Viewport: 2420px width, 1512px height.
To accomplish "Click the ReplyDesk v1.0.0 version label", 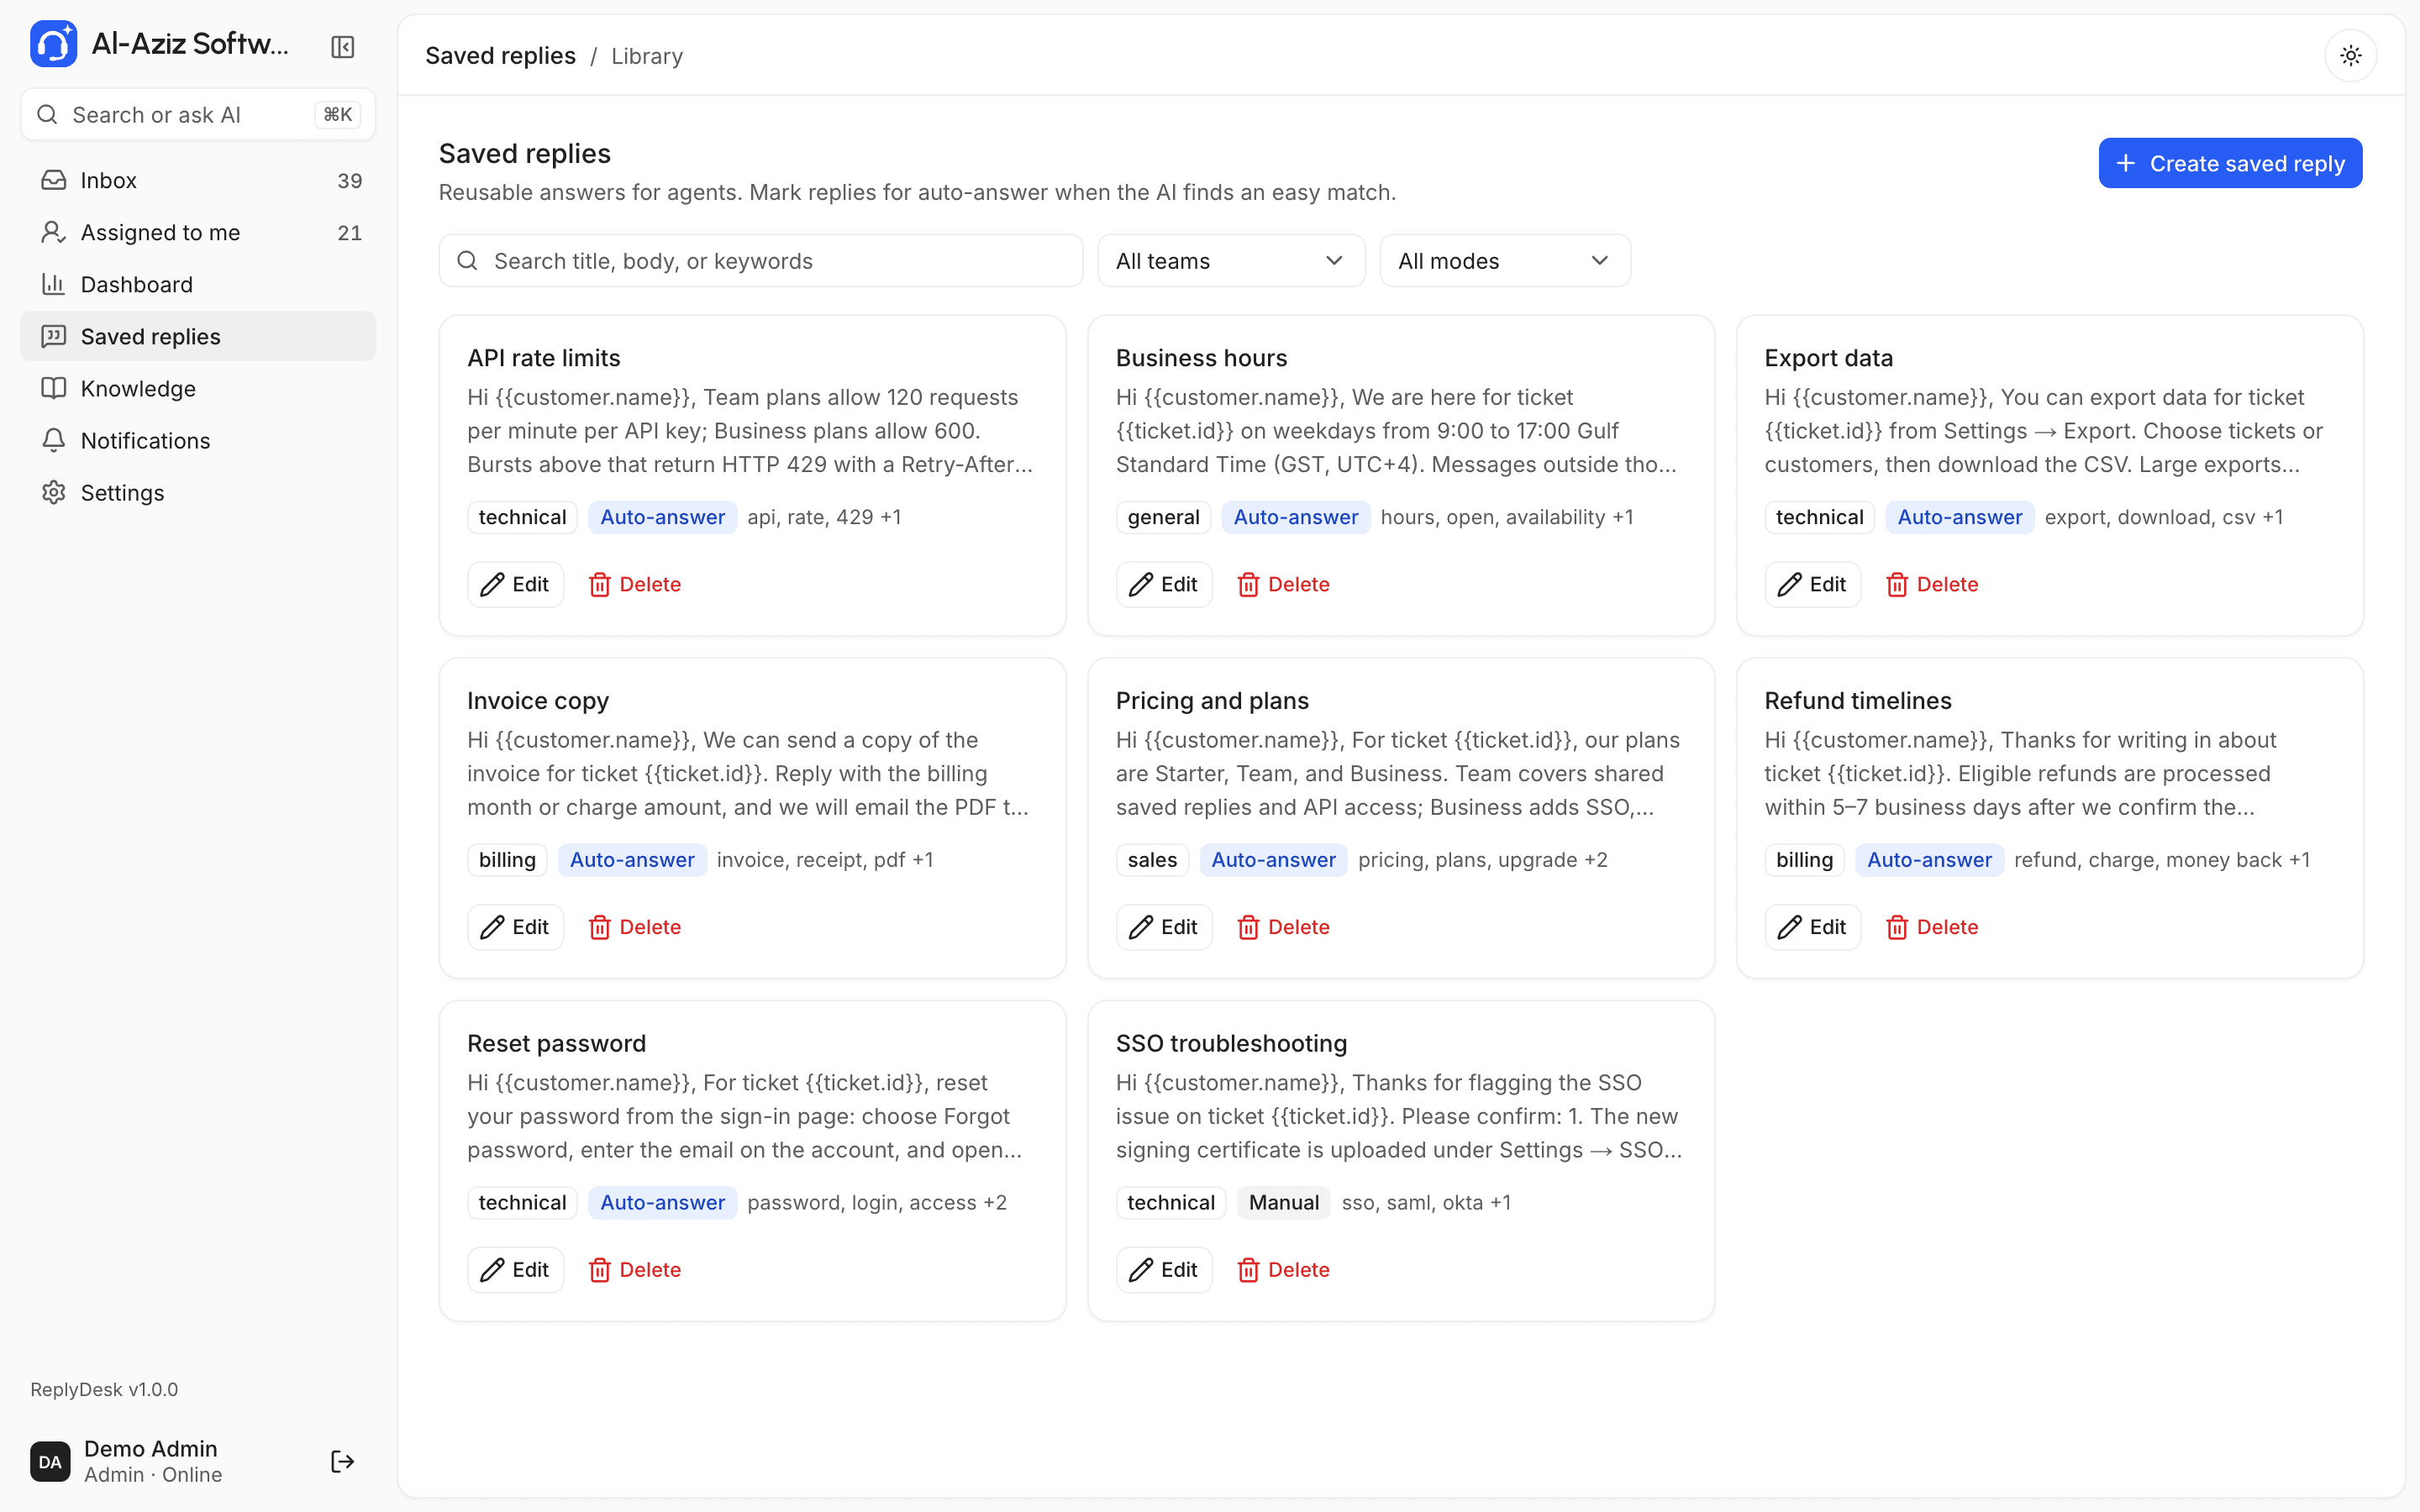I will tap(104, 1389).
